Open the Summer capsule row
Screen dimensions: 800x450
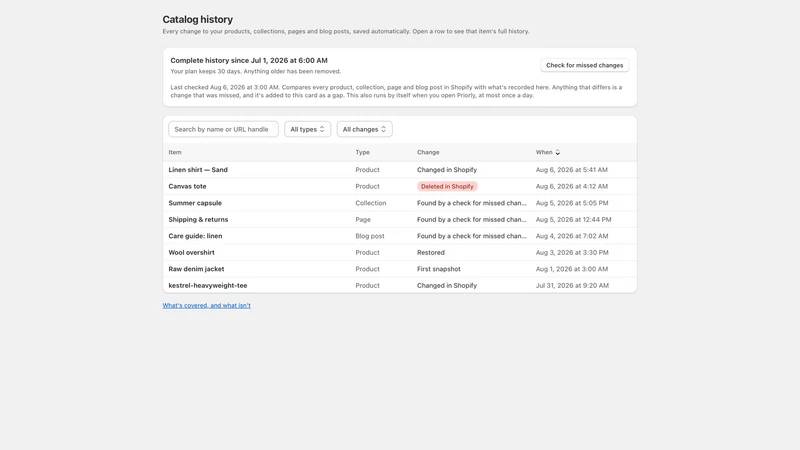coord(399,203)
